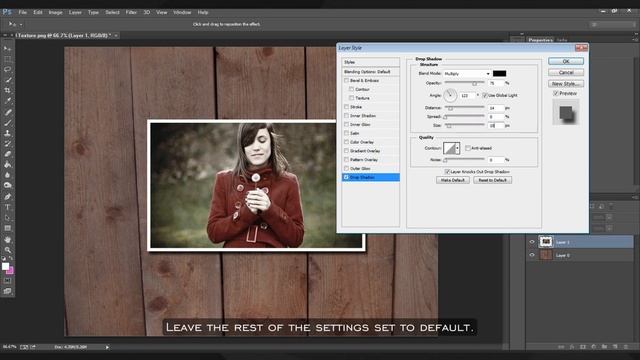Select the Horizontal Type tool

pos(7,207)
